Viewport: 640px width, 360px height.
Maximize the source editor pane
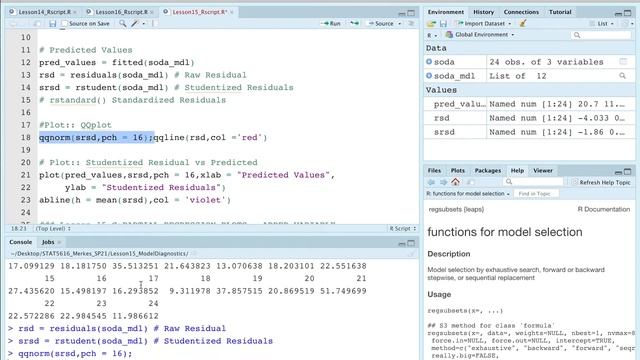(x=411, y=13)
